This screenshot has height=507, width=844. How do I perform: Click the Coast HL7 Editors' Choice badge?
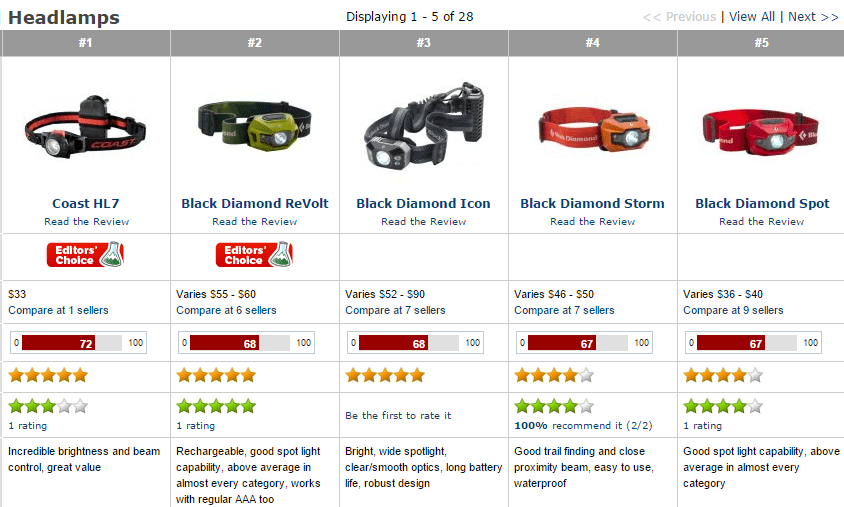coord(86,255)
